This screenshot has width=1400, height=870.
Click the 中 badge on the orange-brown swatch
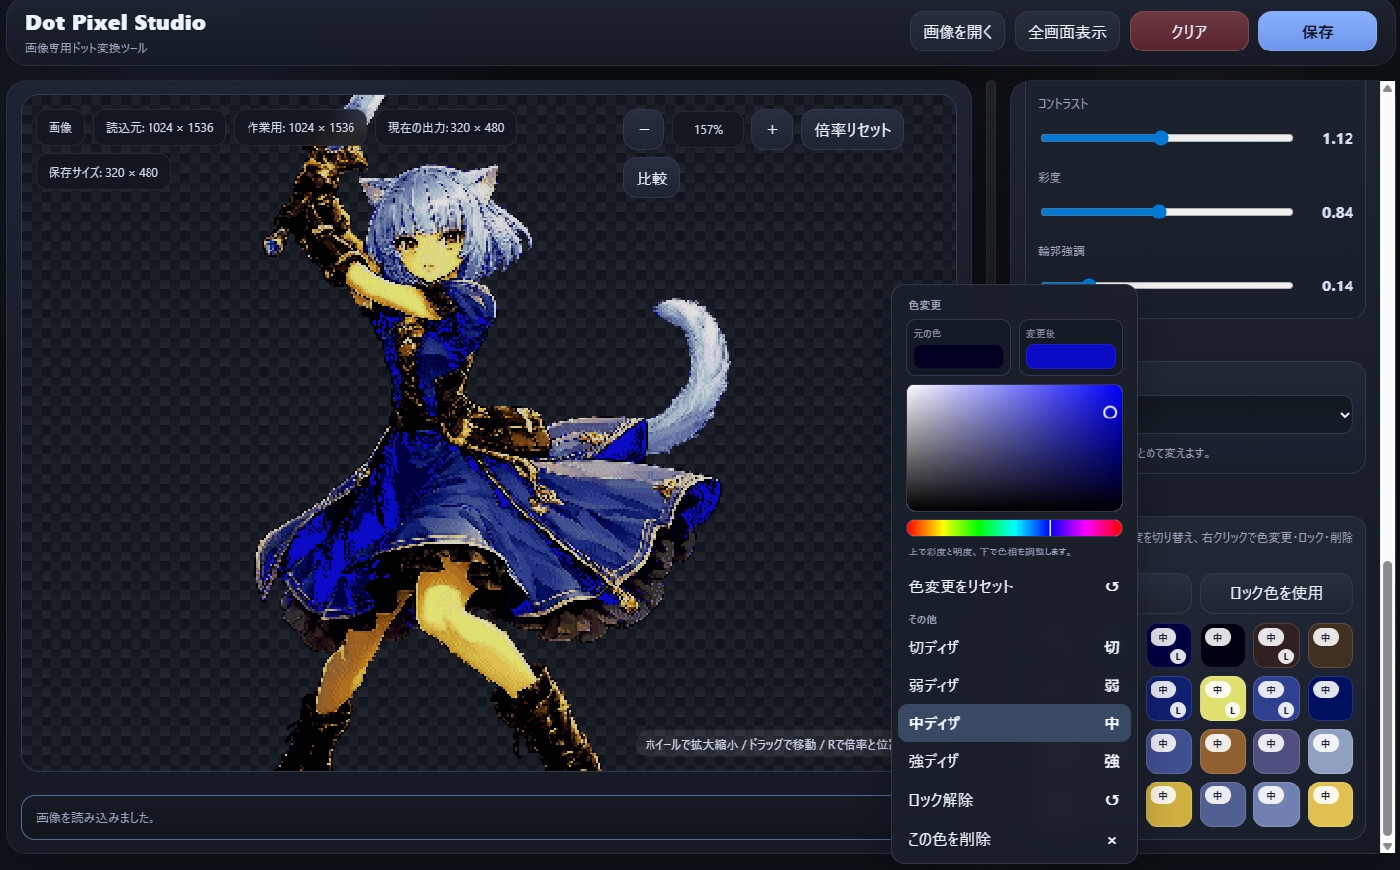tap(1217, 743)
